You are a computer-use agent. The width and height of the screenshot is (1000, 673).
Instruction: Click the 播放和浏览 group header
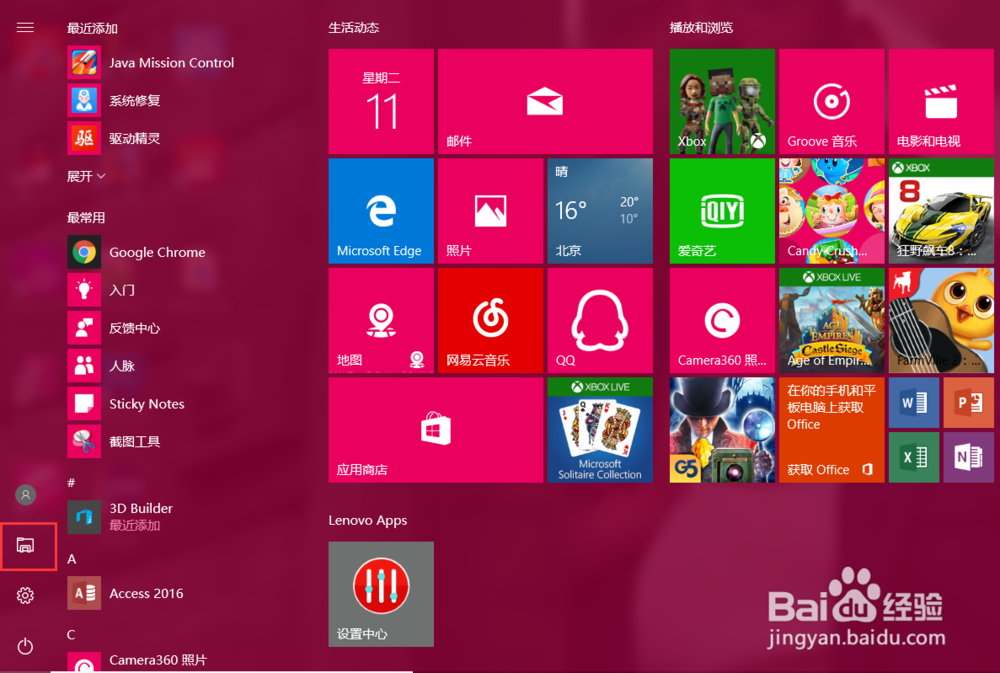click(701, 27)
